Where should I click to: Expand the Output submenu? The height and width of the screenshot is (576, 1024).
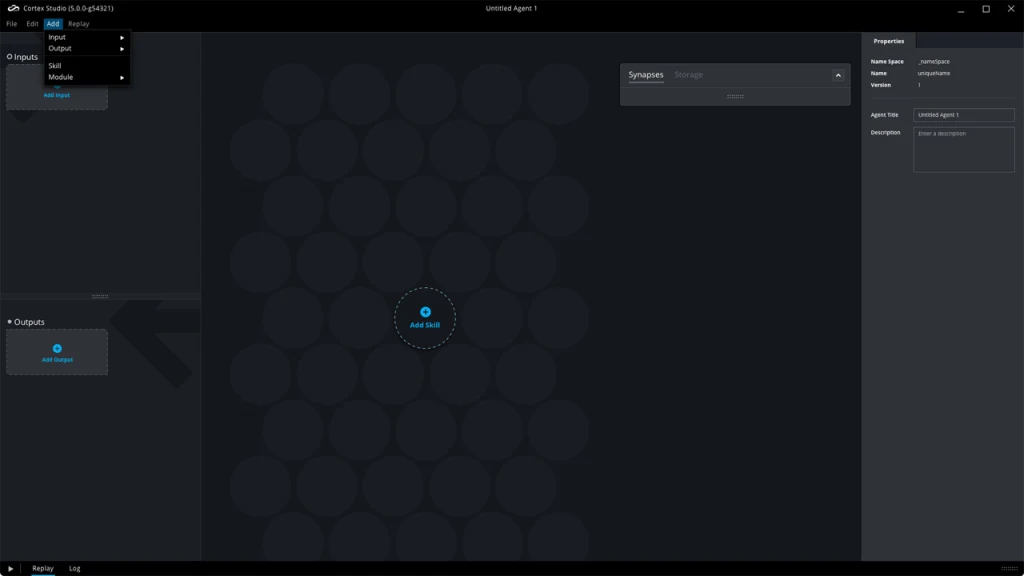point(87,48)
